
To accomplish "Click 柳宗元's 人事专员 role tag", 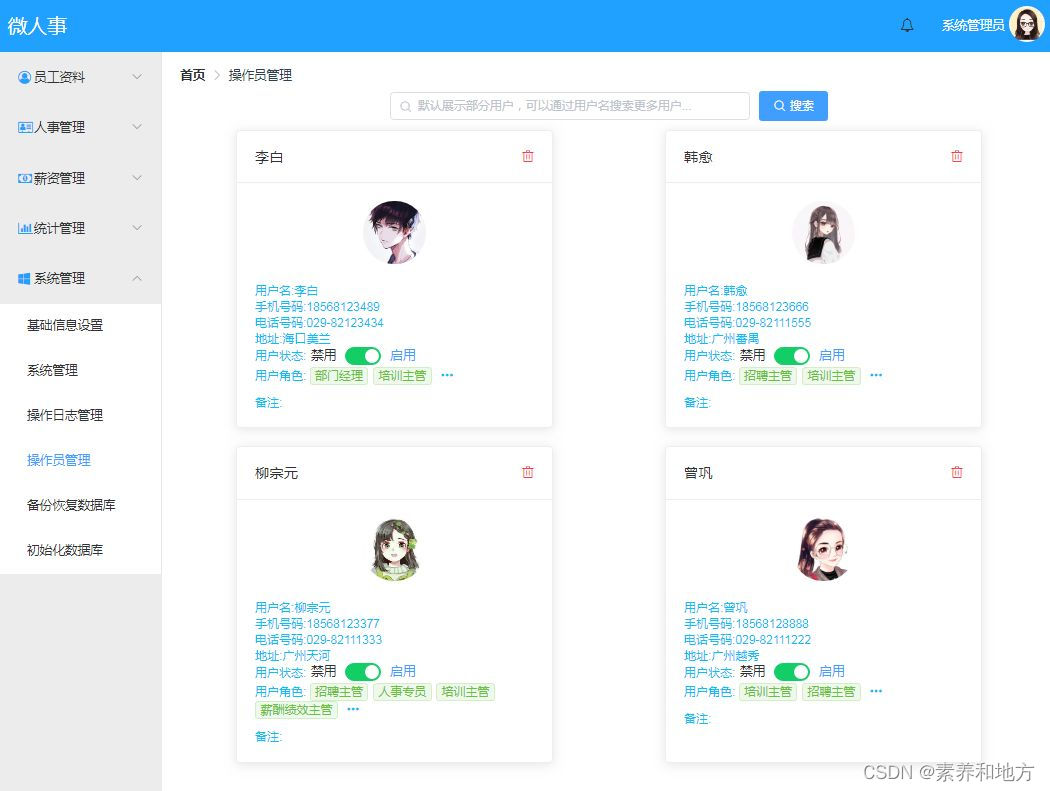I will point(402,692).
